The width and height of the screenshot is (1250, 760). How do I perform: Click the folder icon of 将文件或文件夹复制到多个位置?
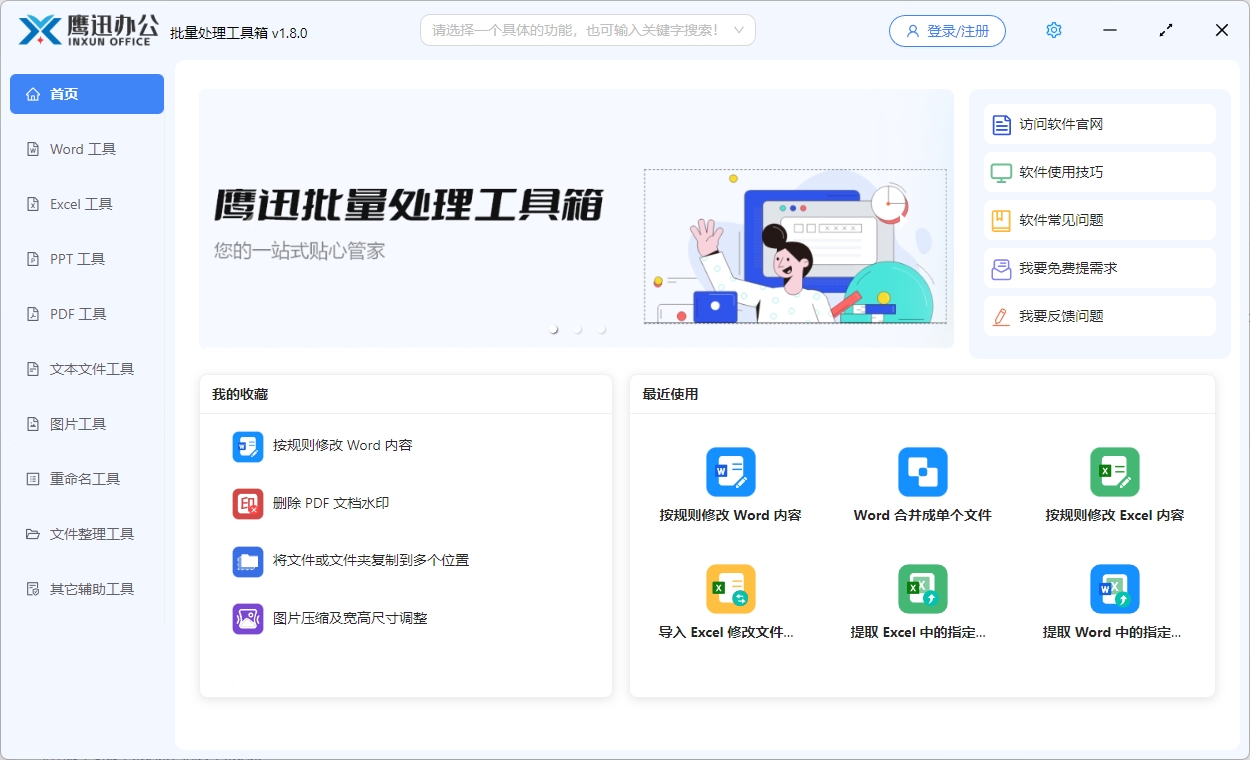248,561
